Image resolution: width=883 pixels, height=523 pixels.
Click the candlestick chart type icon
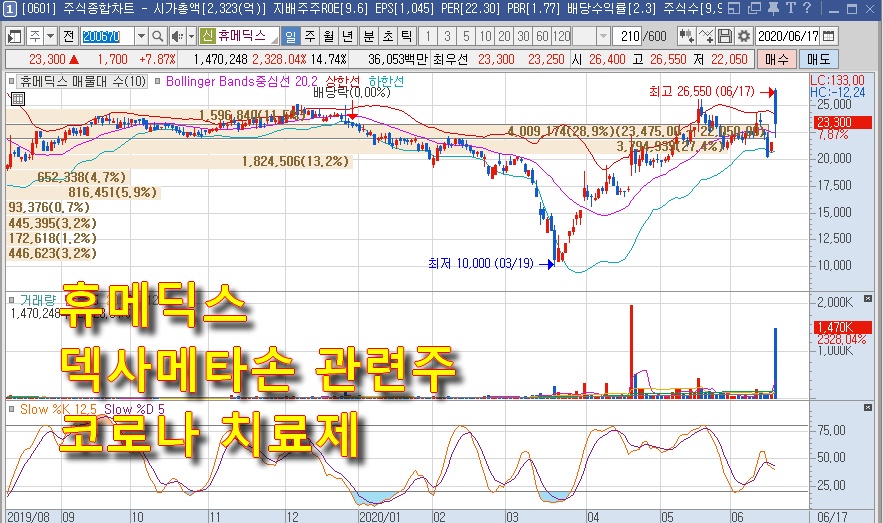tap(686, 37)
